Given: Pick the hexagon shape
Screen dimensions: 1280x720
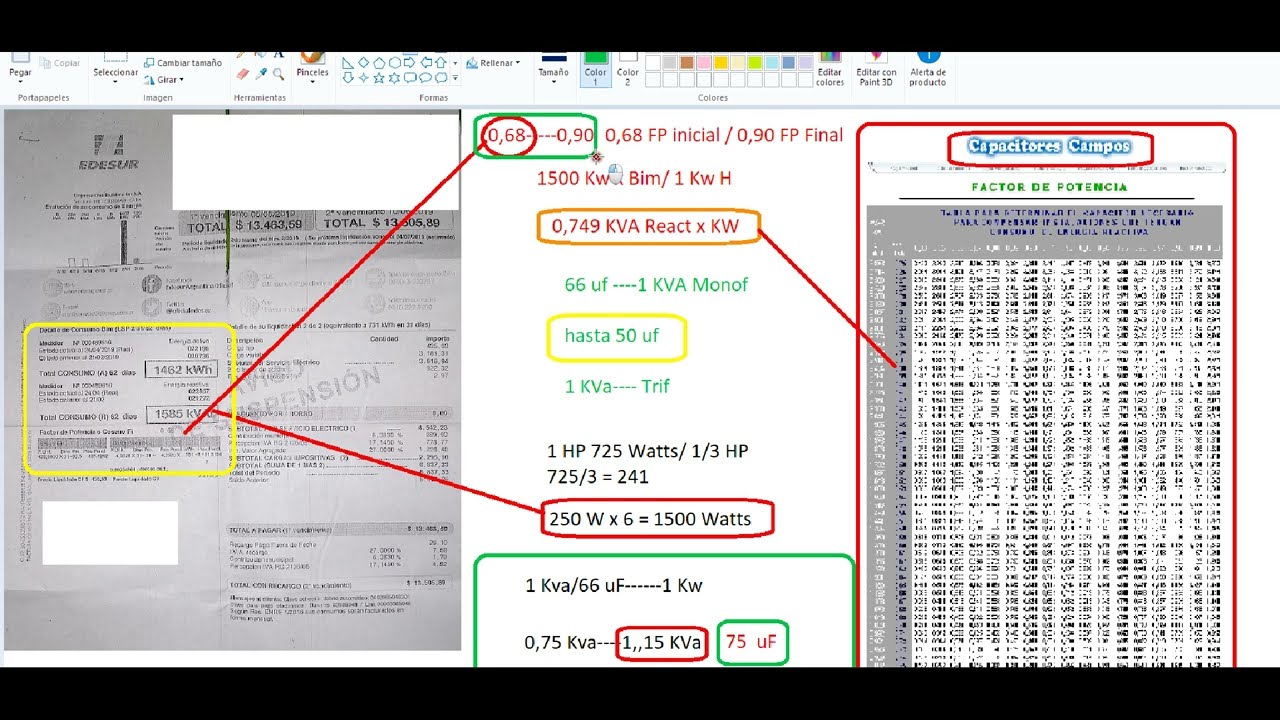Looking at the screenshot, I should coord(395,63).
